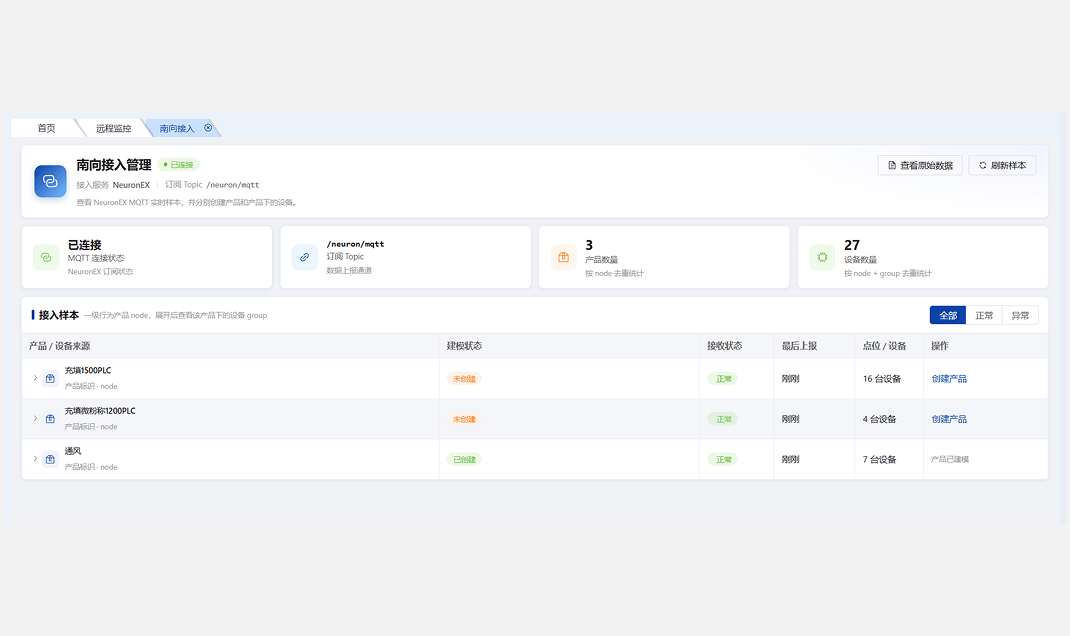This screenshot has width=1070, height=636.
Task: Click the 已连接 status badge in header
Action: pos(178,164)
